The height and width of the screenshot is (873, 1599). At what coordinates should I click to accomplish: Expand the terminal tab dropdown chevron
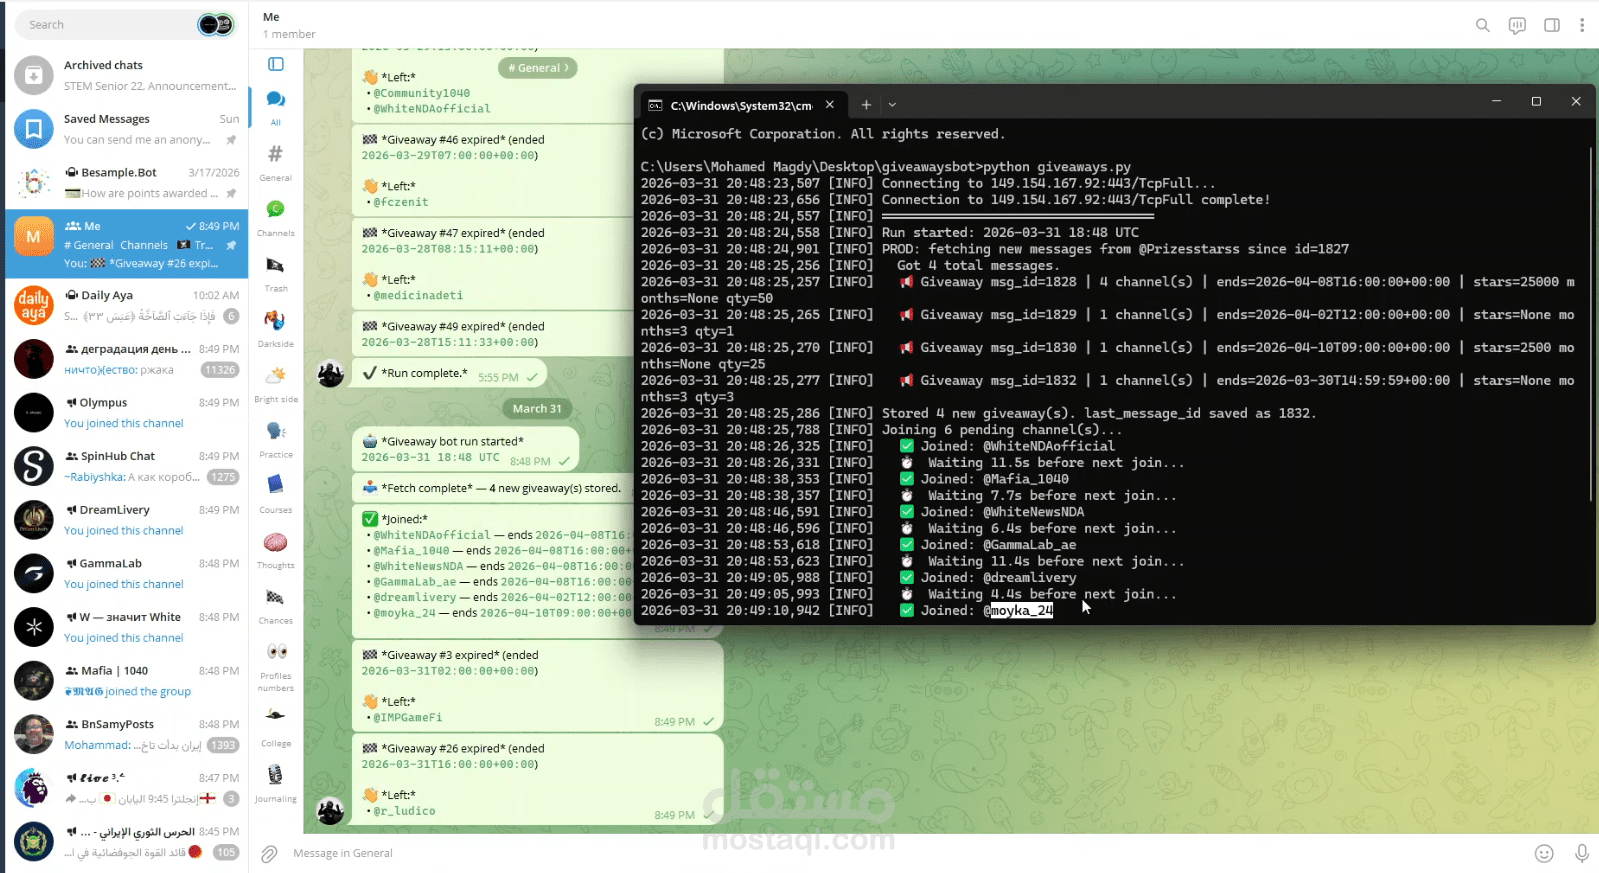[892, 104]
